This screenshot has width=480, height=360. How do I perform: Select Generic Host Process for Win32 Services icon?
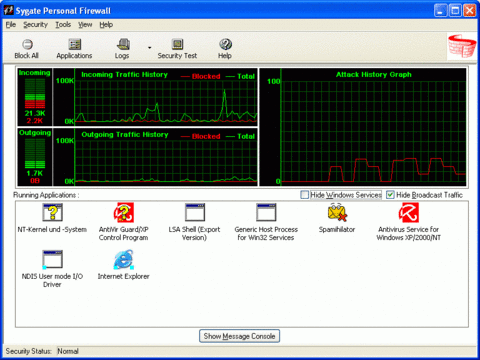pyautogui.click(x=266, y=212)
